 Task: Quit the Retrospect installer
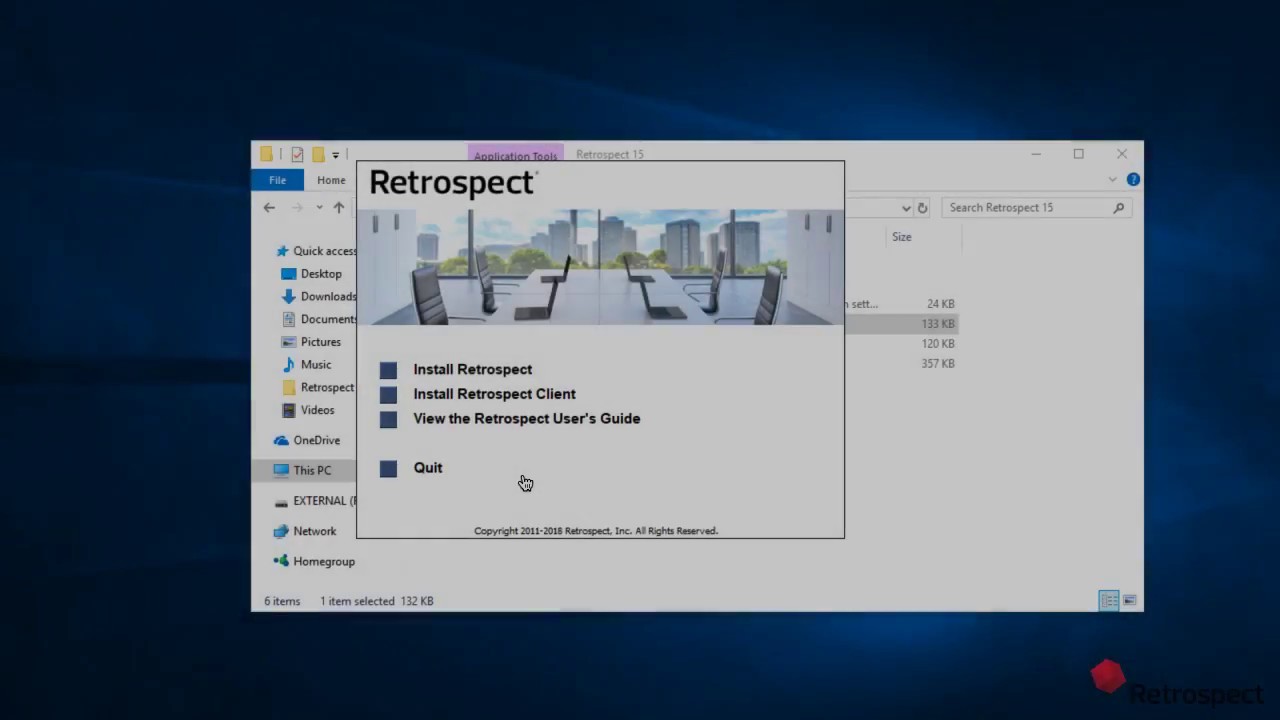coord(427,467)
